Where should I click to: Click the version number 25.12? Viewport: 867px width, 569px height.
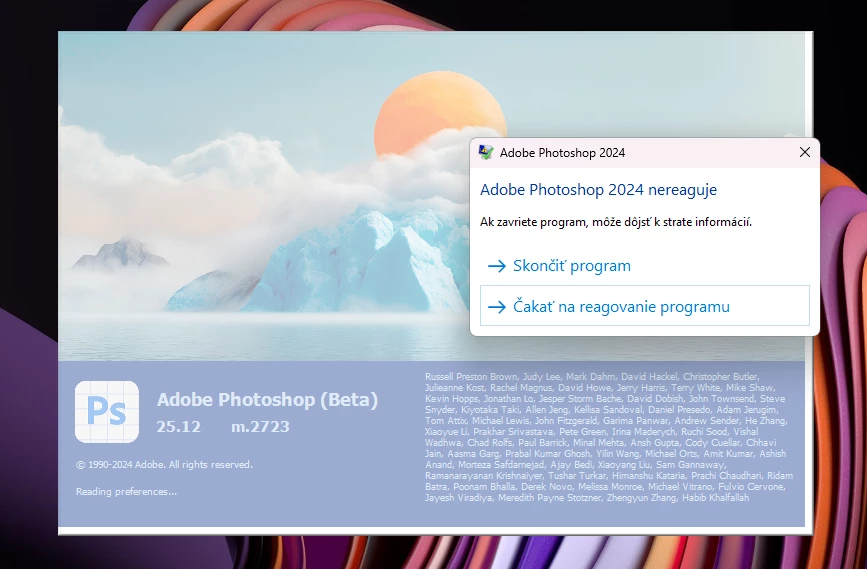tap(179, 426)
